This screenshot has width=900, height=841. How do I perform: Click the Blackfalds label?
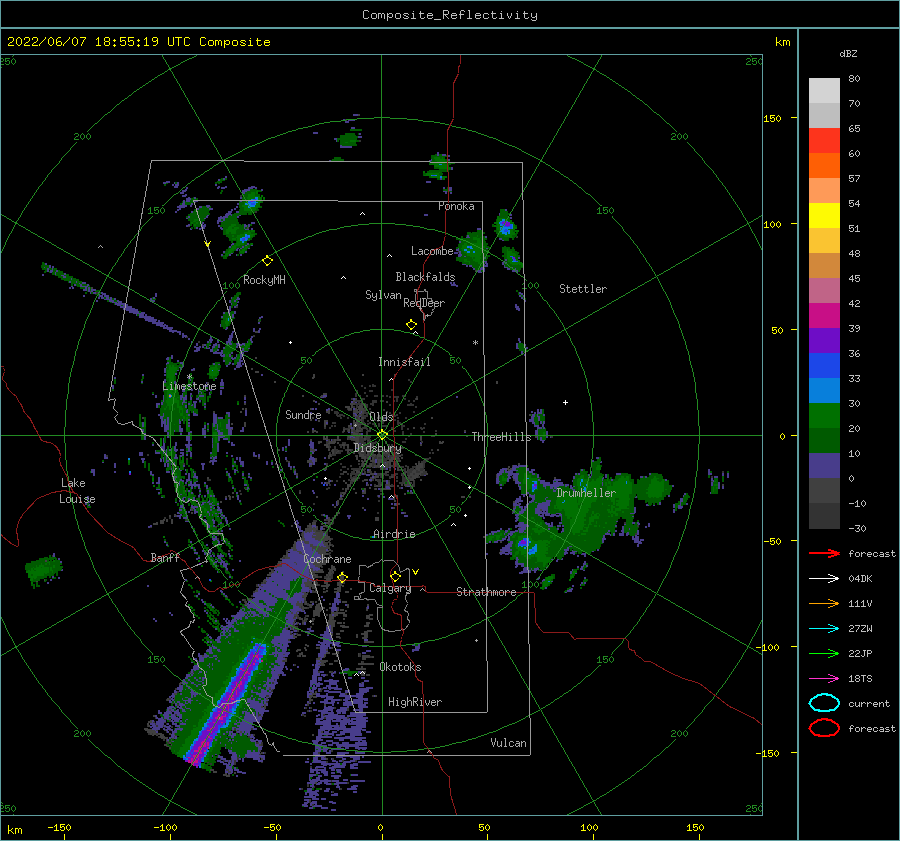(x=425, y=277)
